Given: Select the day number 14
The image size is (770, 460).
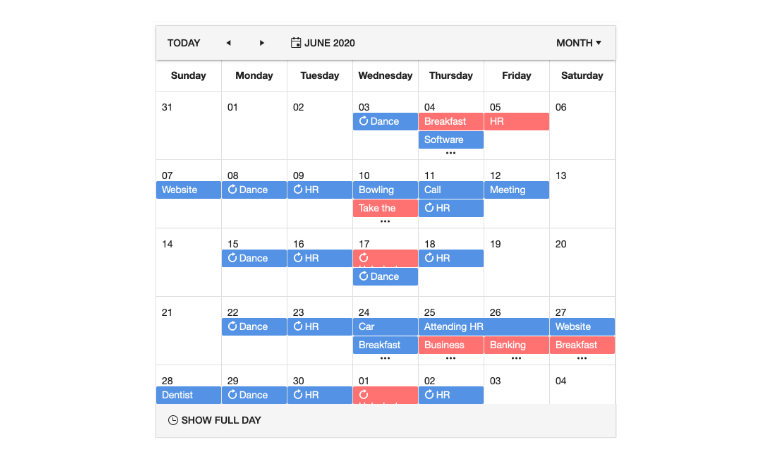Looking at the screenshot, I should [x=167, y=244].
